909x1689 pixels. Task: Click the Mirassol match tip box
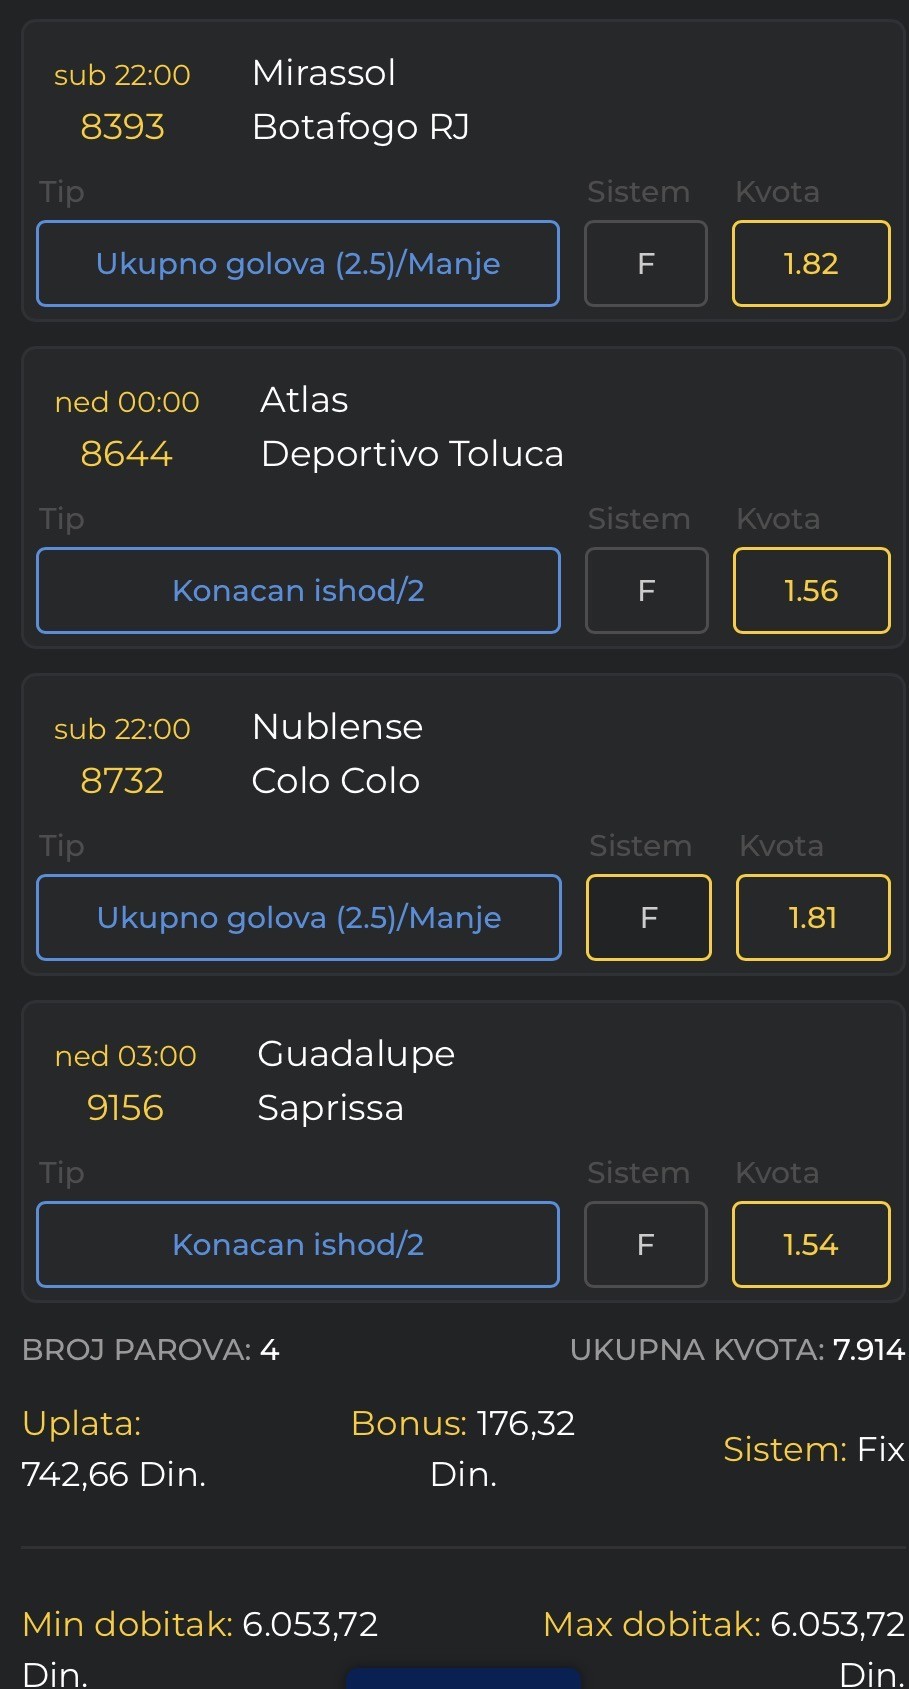point(298,264)
